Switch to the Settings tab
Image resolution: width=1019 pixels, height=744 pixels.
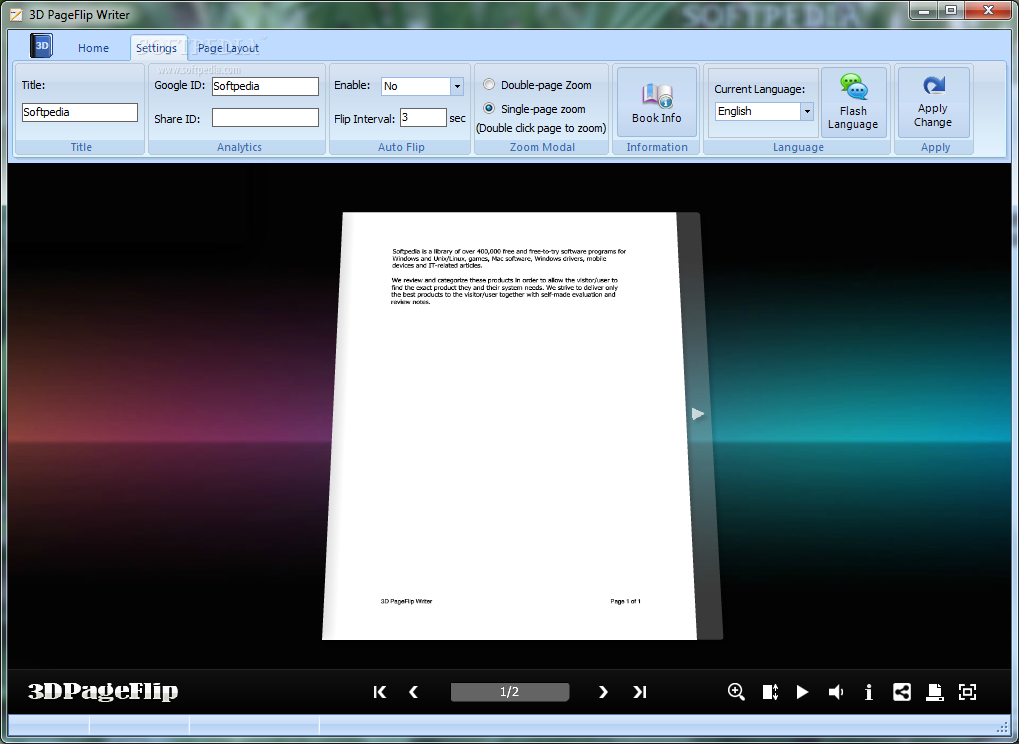click(157, 48)
